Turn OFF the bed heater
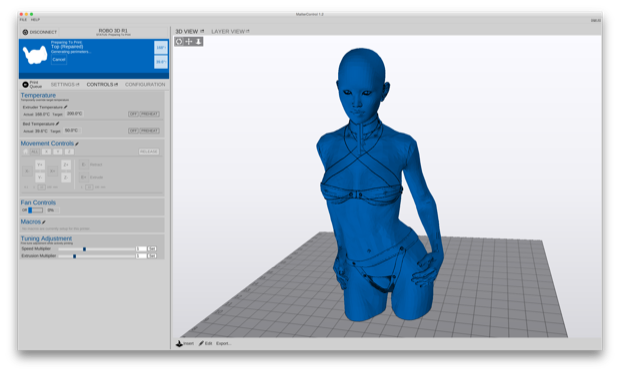The height and width of the screenshot is (374, 620). (x=133, y=131)
